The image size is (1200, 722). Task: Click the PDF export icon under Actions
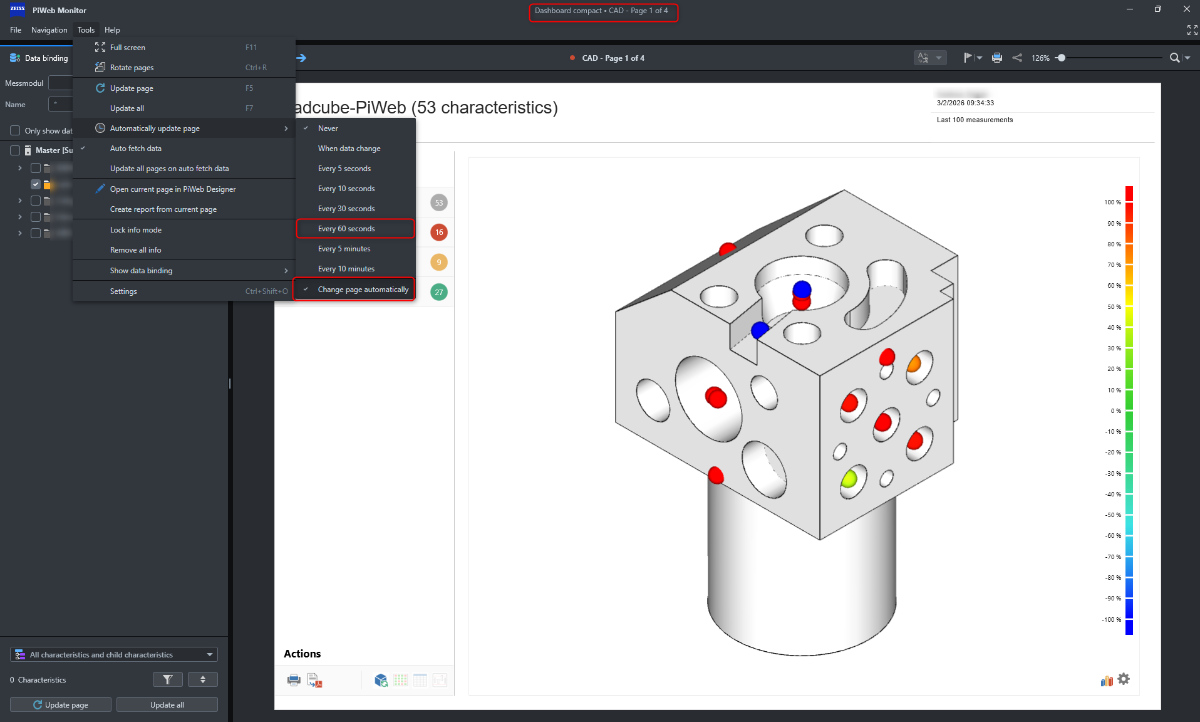point(314,680)
